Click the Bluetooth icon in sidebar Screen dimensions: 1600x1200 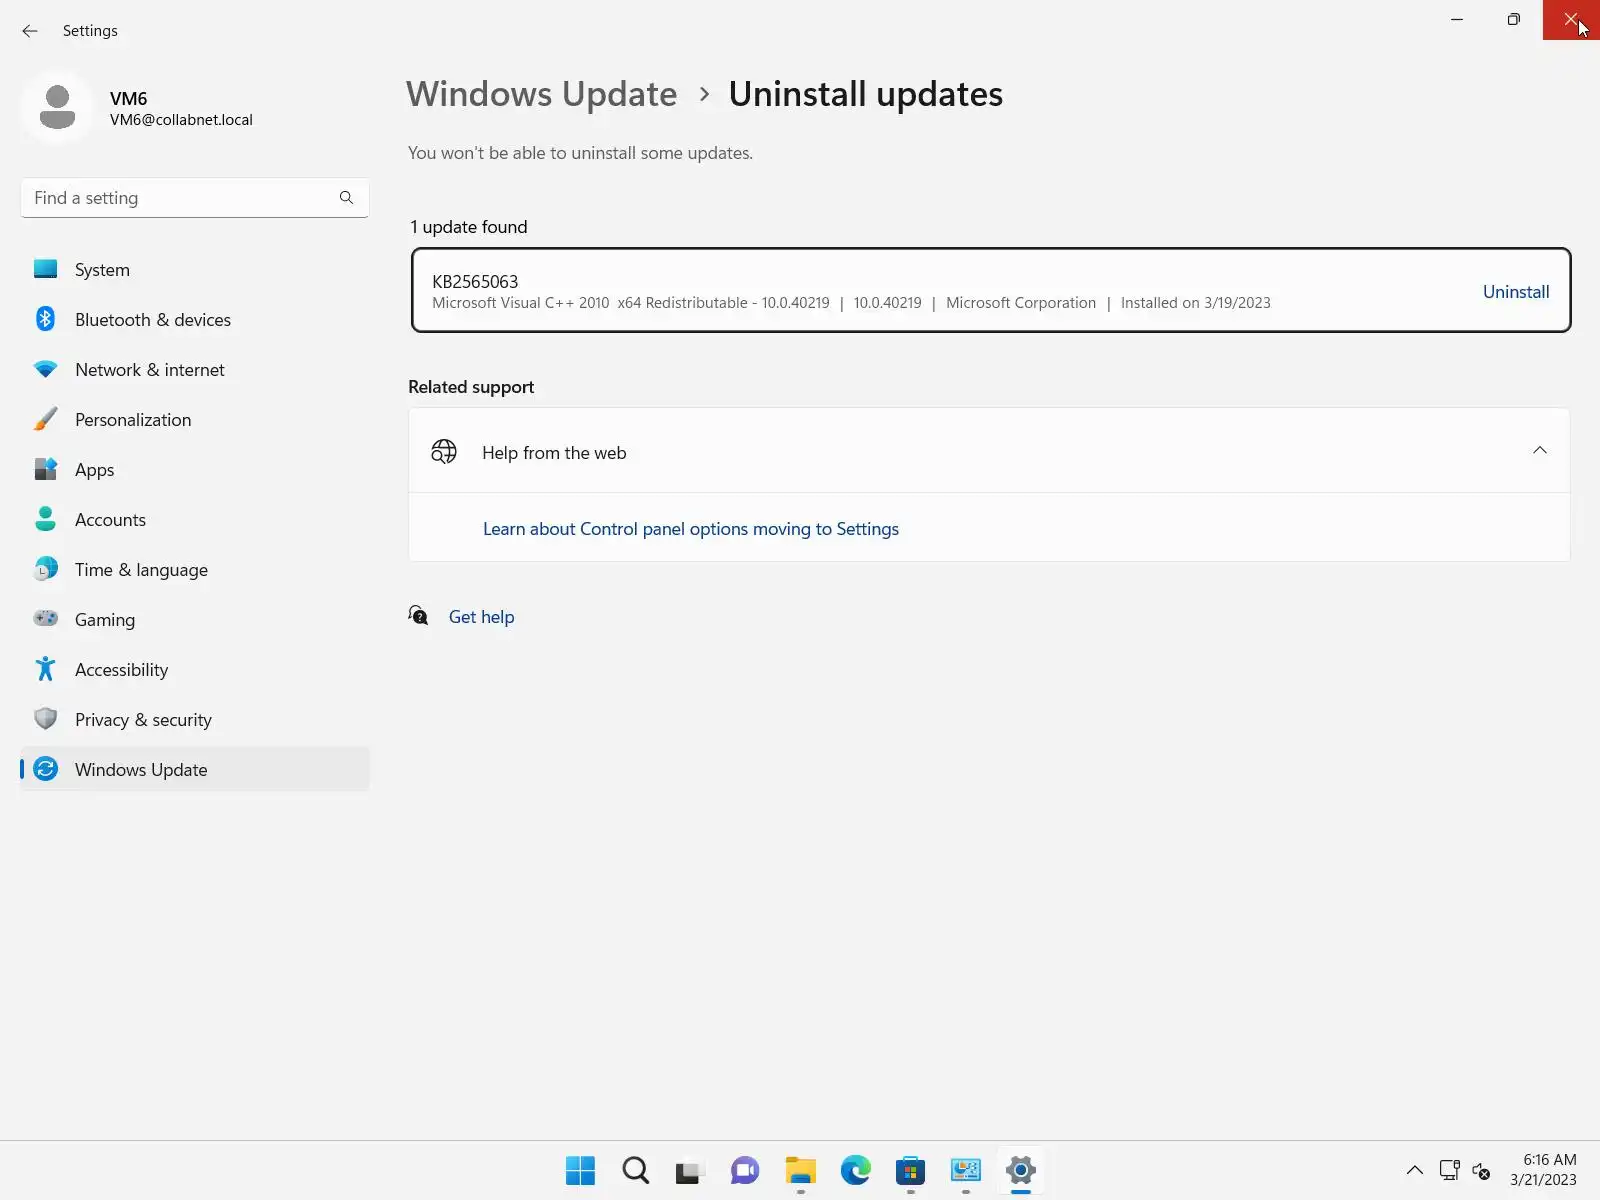[45, 319]
